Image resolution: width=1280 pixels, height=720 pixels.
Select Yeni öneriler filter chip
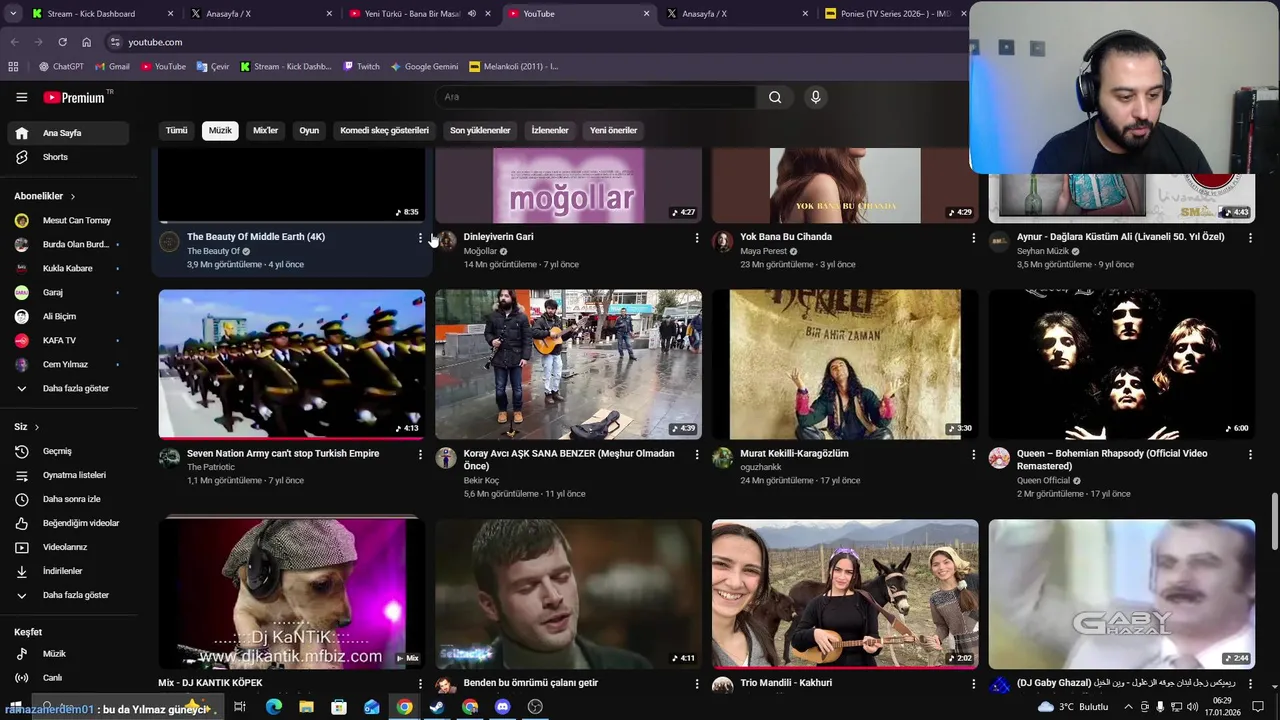tap(613, 130)
